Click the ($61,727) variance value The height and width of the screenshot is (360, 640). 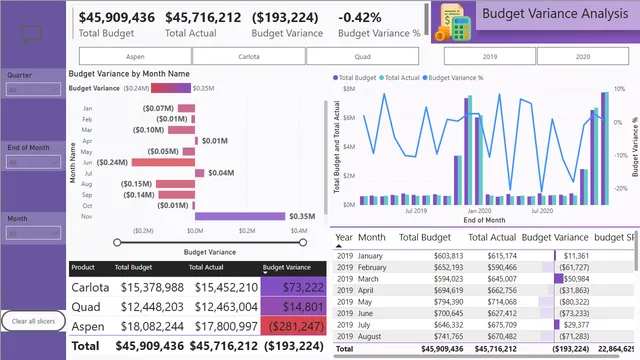[x=574, y=267]
